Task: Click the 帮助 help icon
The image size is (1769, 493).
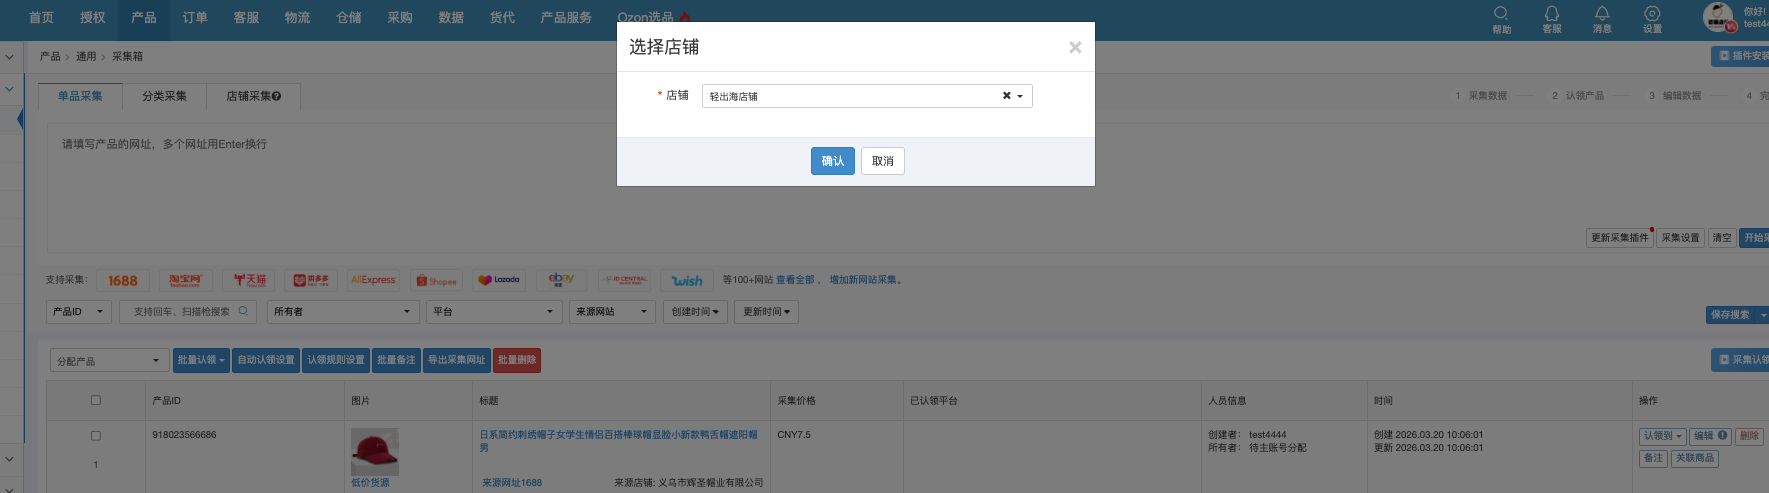Action: click(x=1501, y=14)
